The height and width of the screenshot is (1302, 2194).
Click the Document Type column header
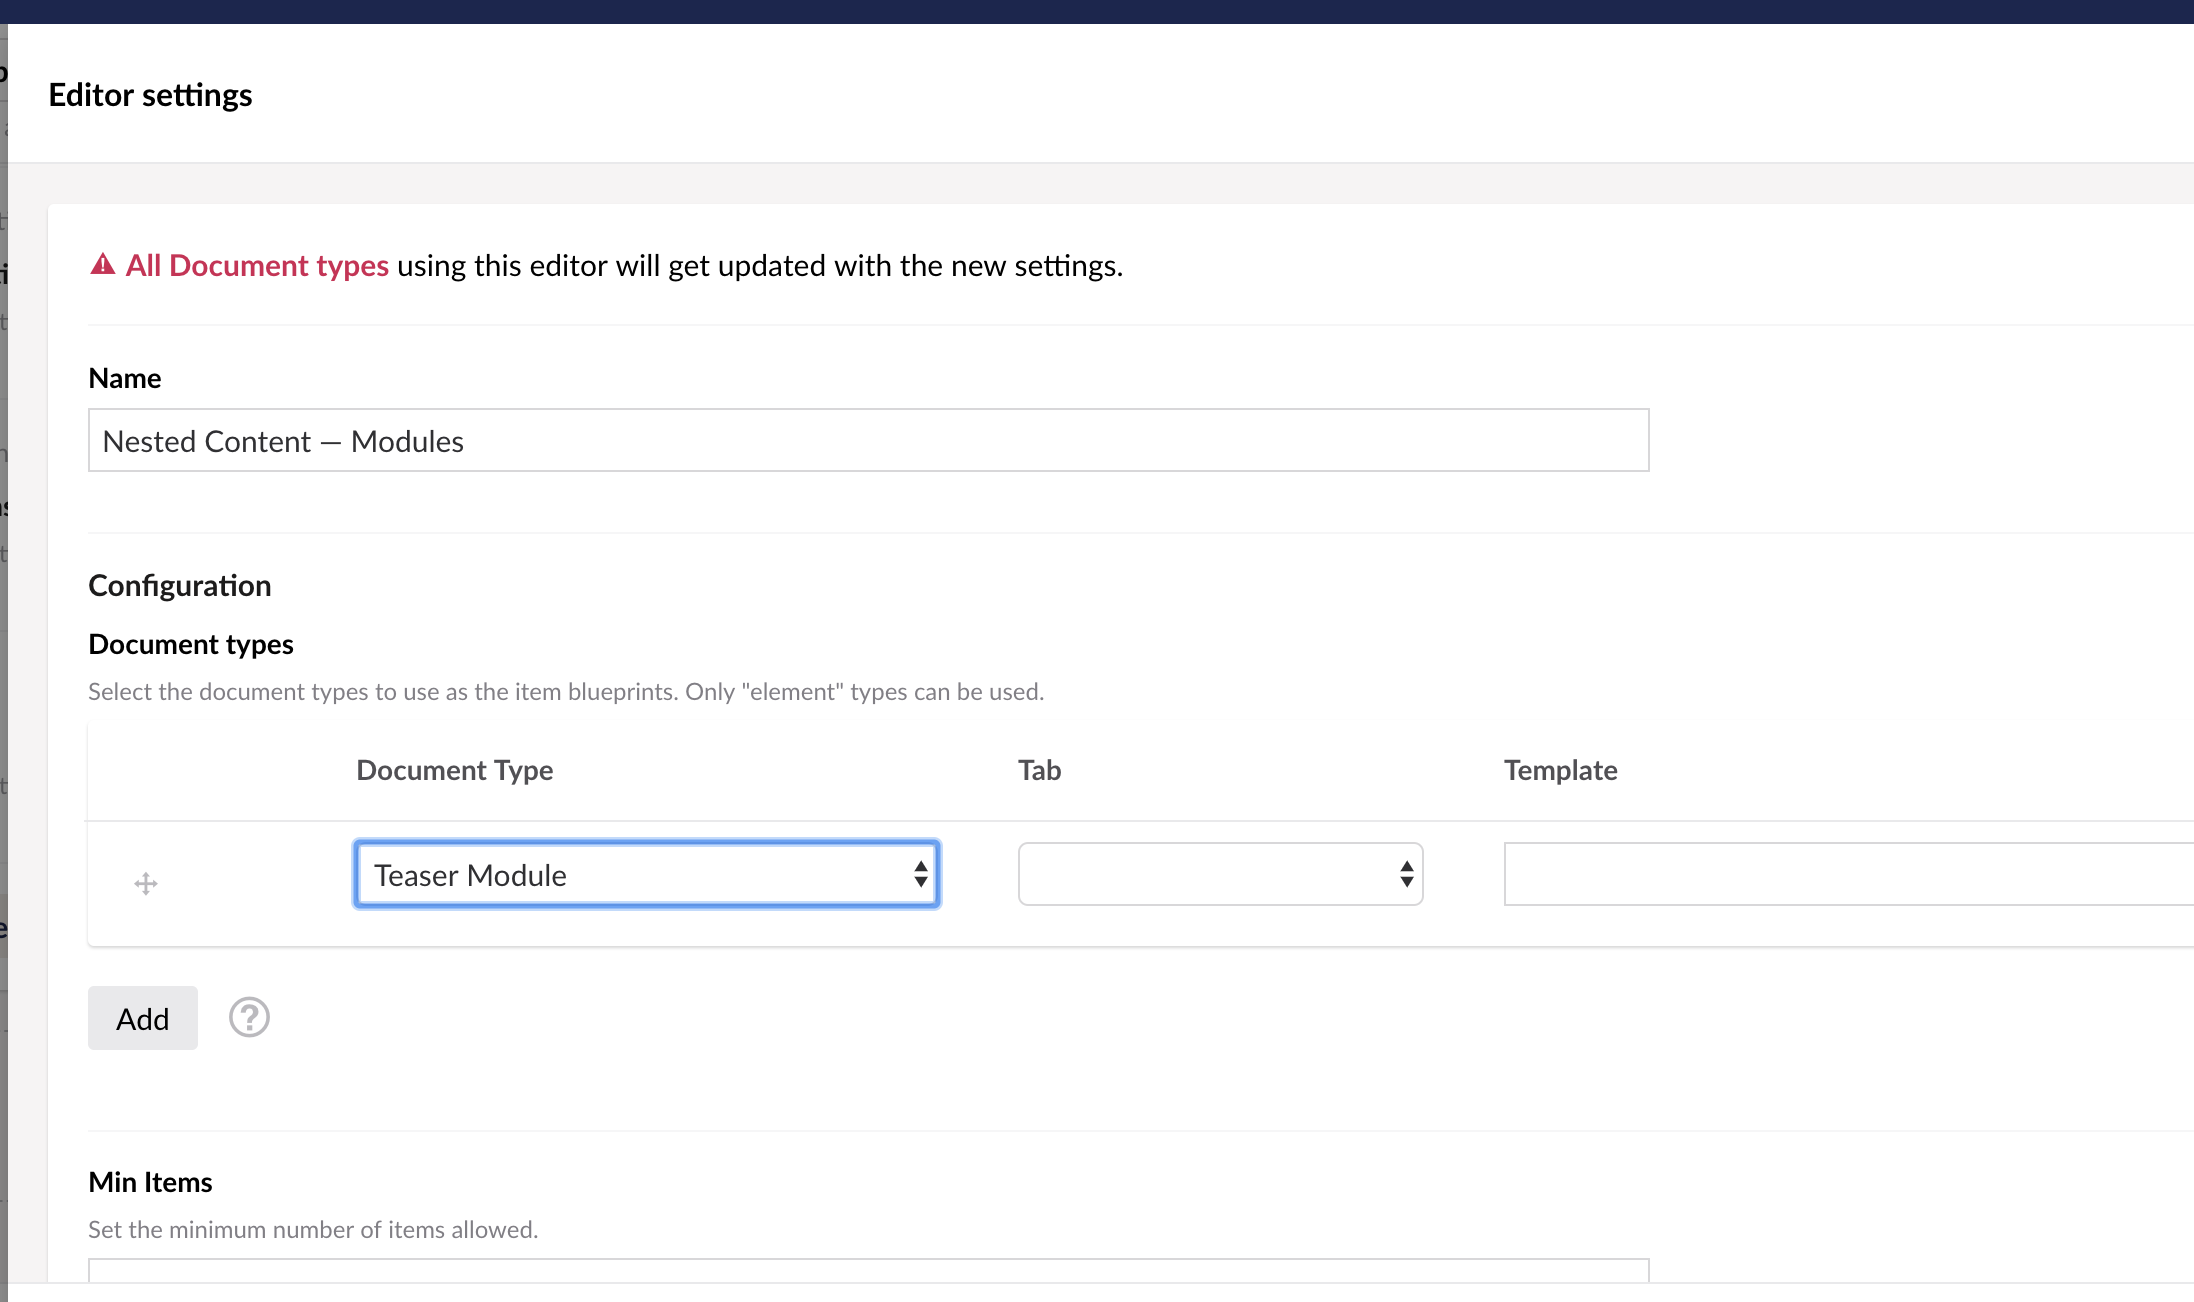[x=454, y=770]
